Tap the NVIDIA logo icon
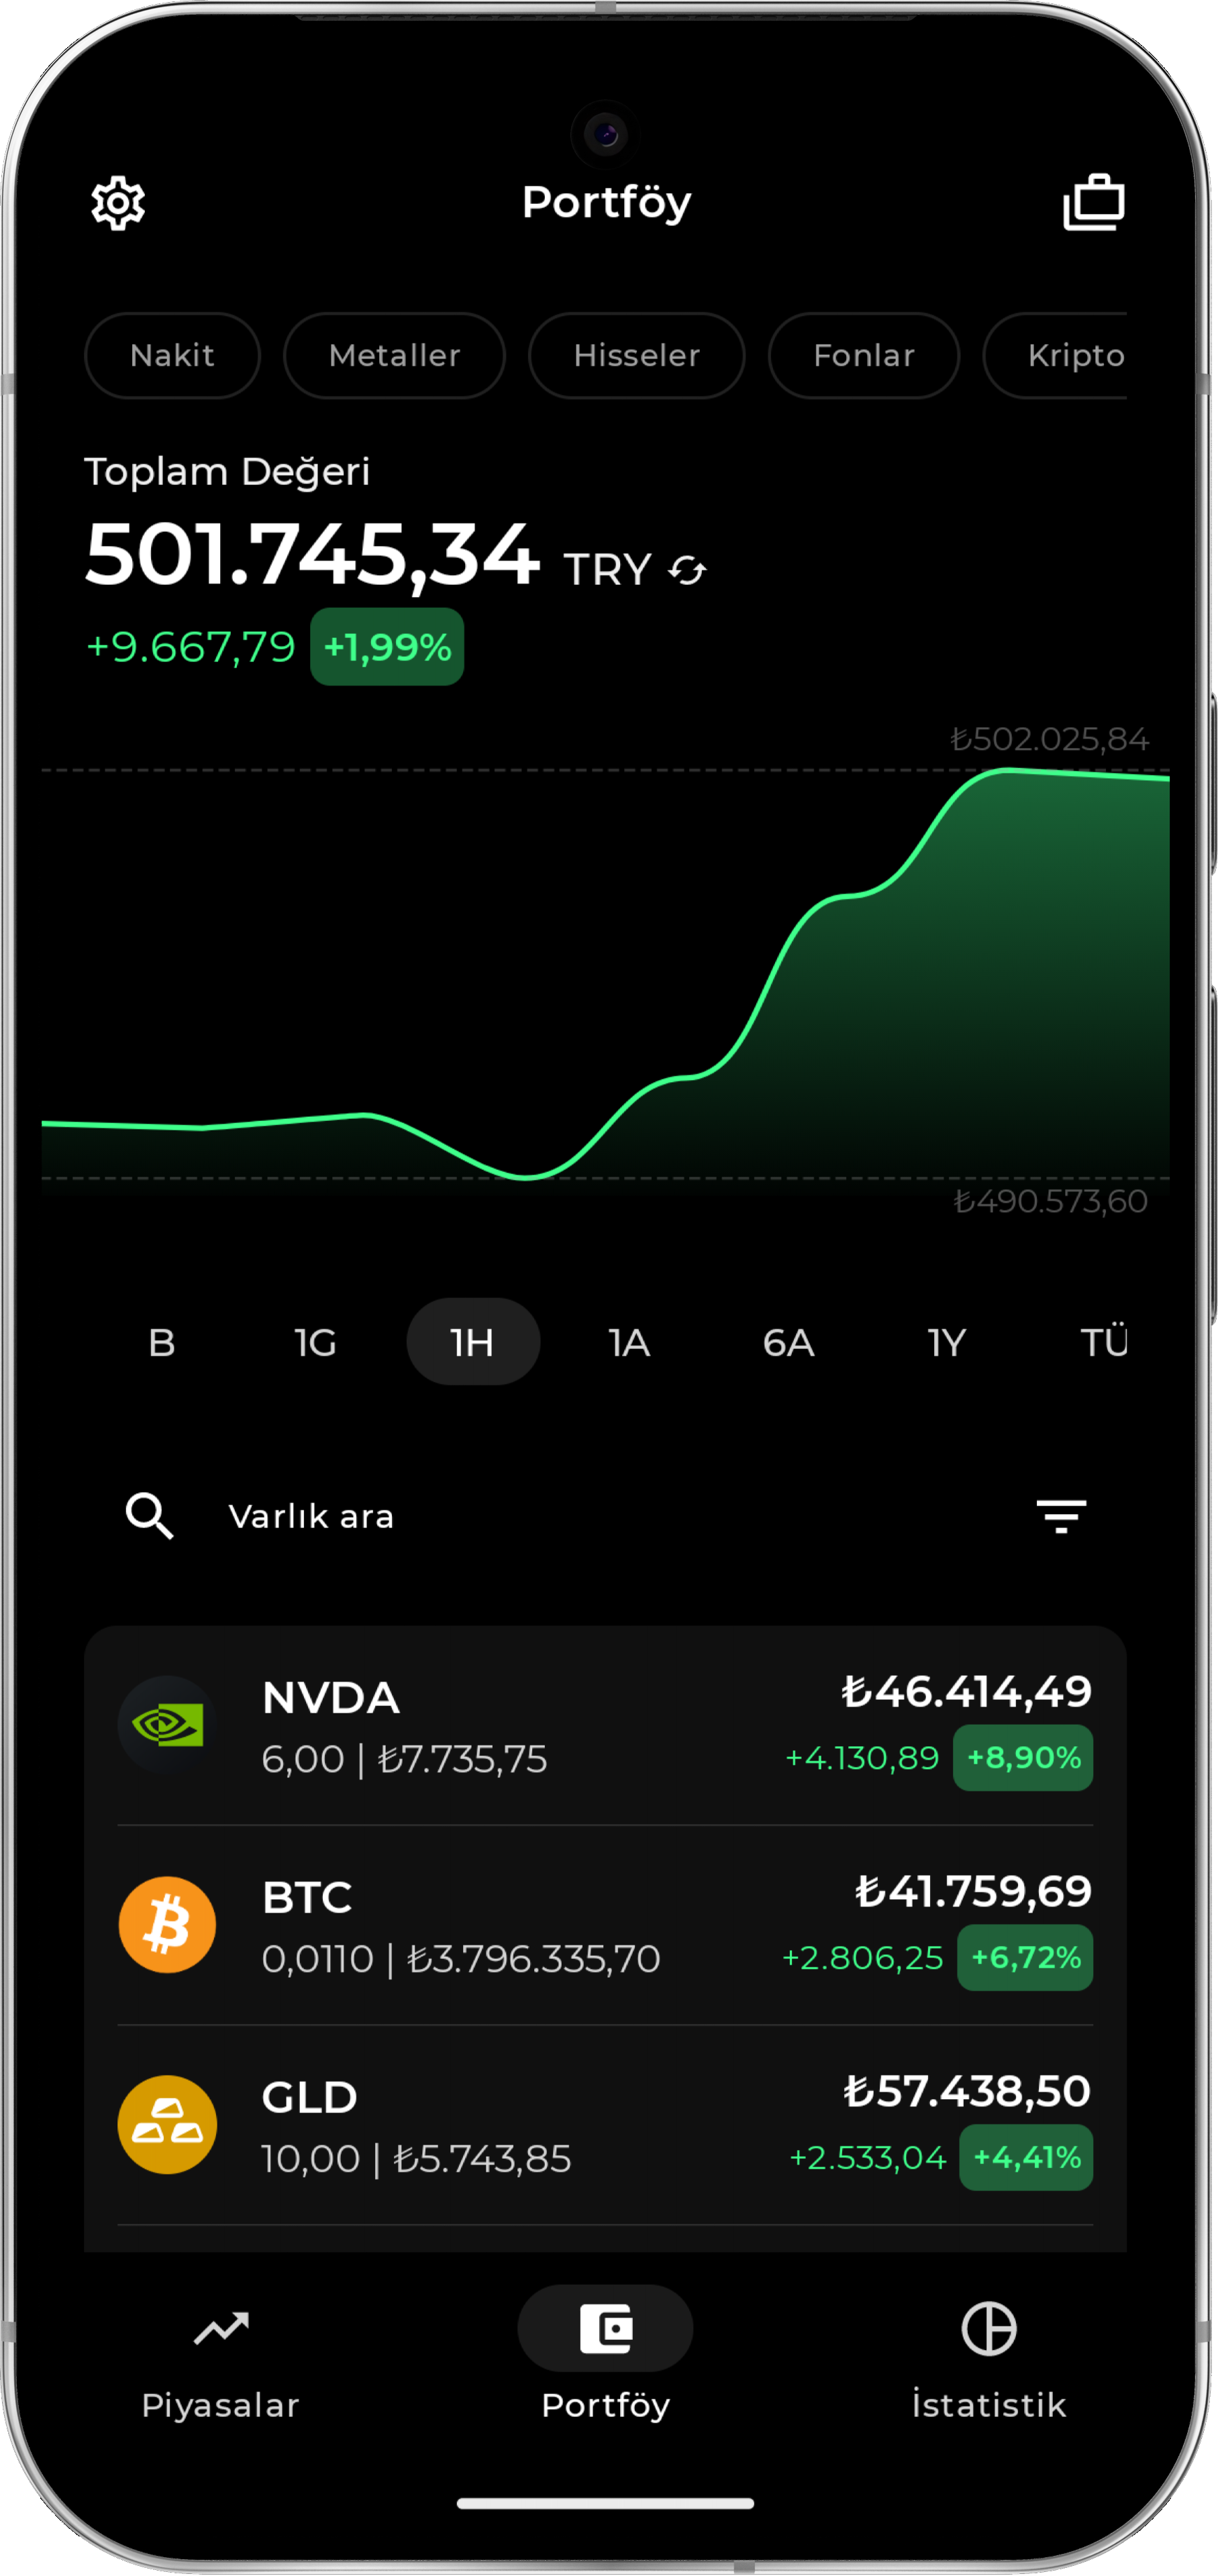The image size is (1218, 2576). (x=167, y=1725)
